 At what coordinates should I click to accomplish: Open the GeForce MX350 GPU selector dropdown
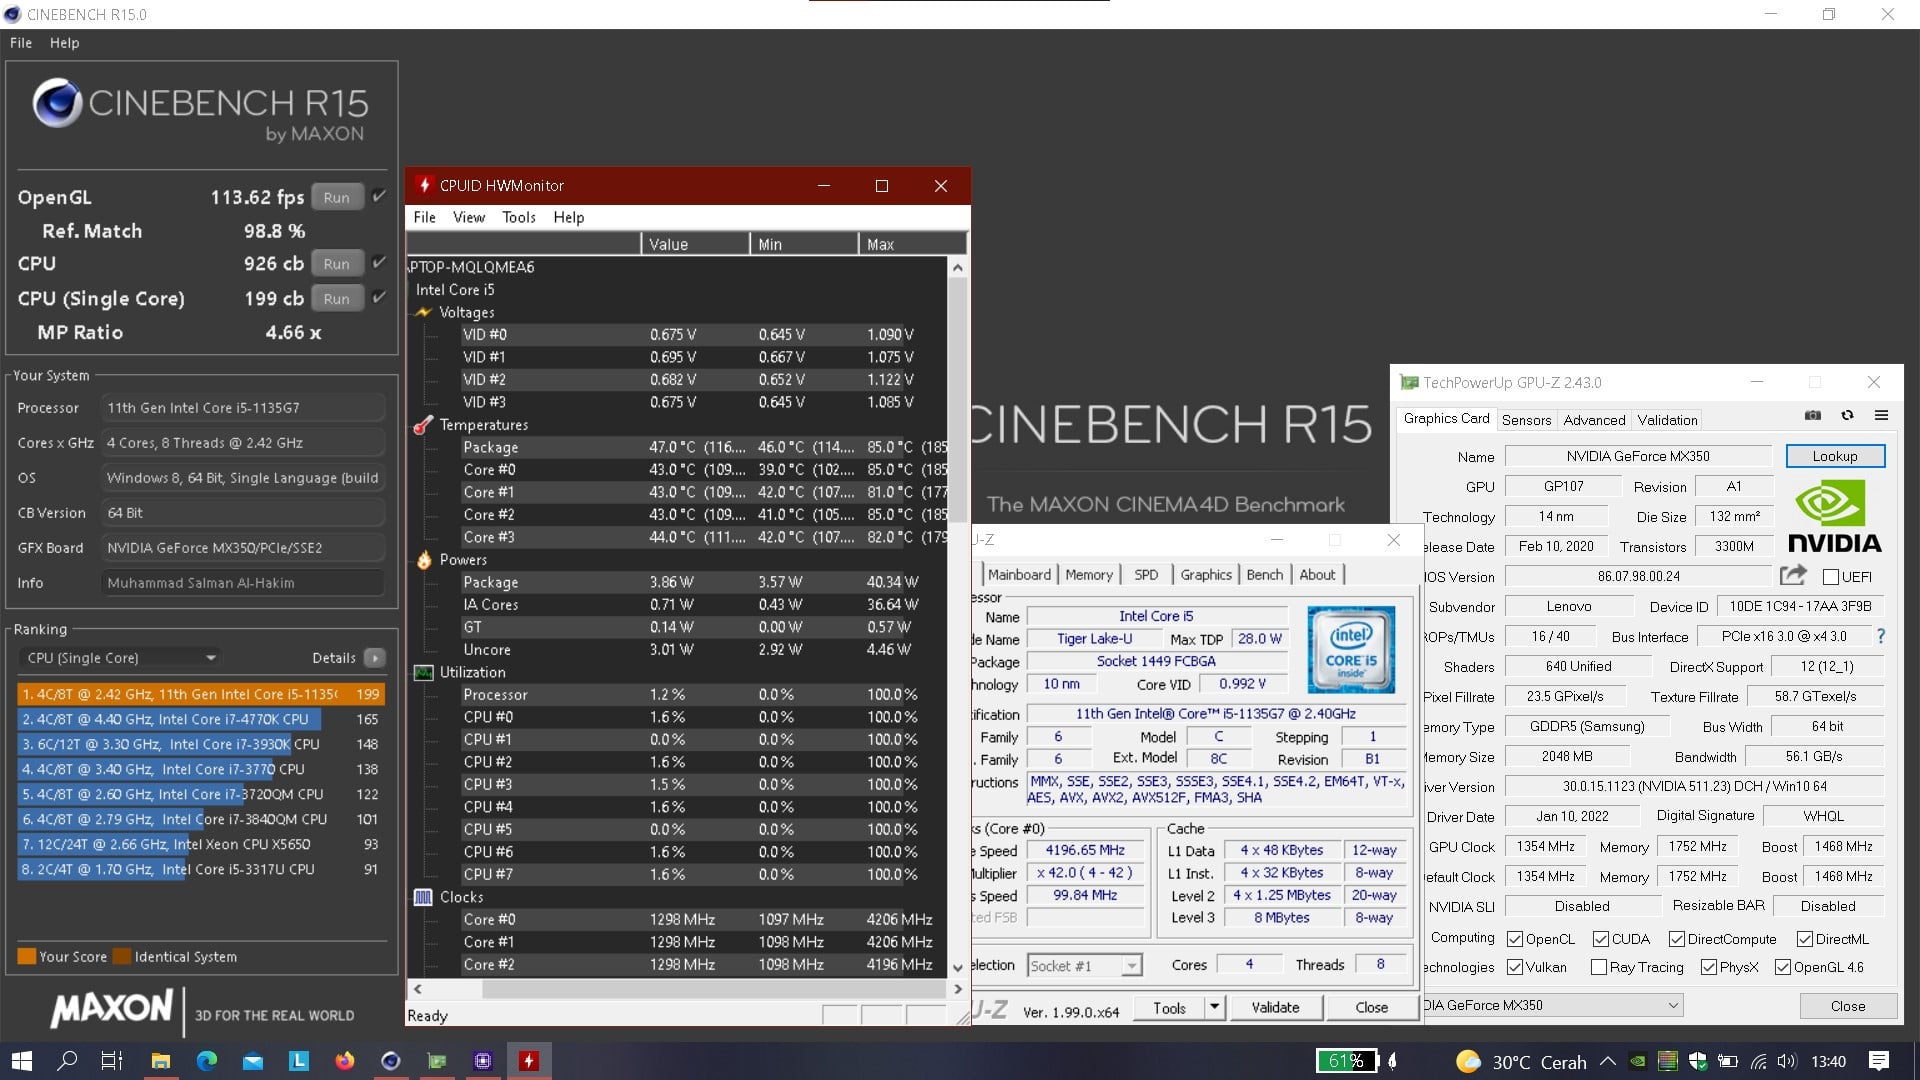(x=1552, y=1005)
